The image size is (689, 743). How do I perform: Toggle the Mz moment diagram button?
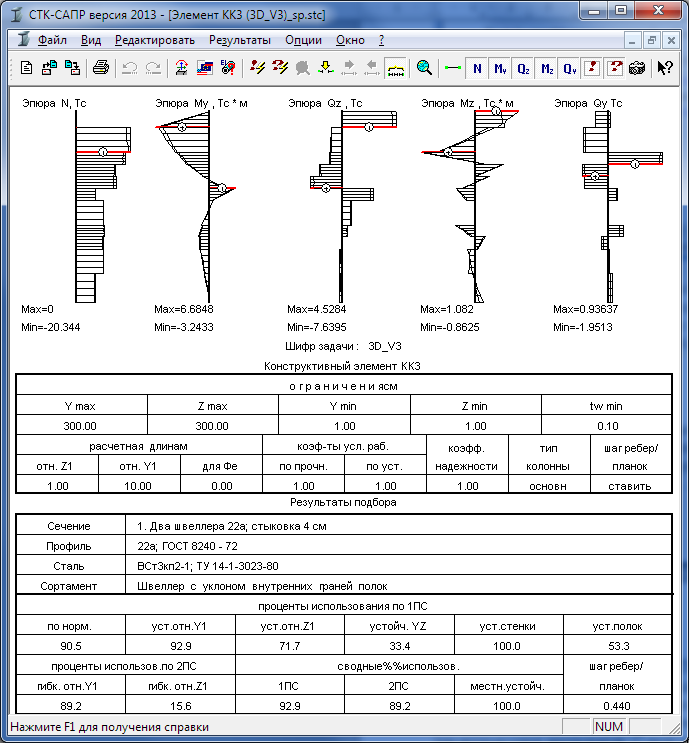[547, 68]
